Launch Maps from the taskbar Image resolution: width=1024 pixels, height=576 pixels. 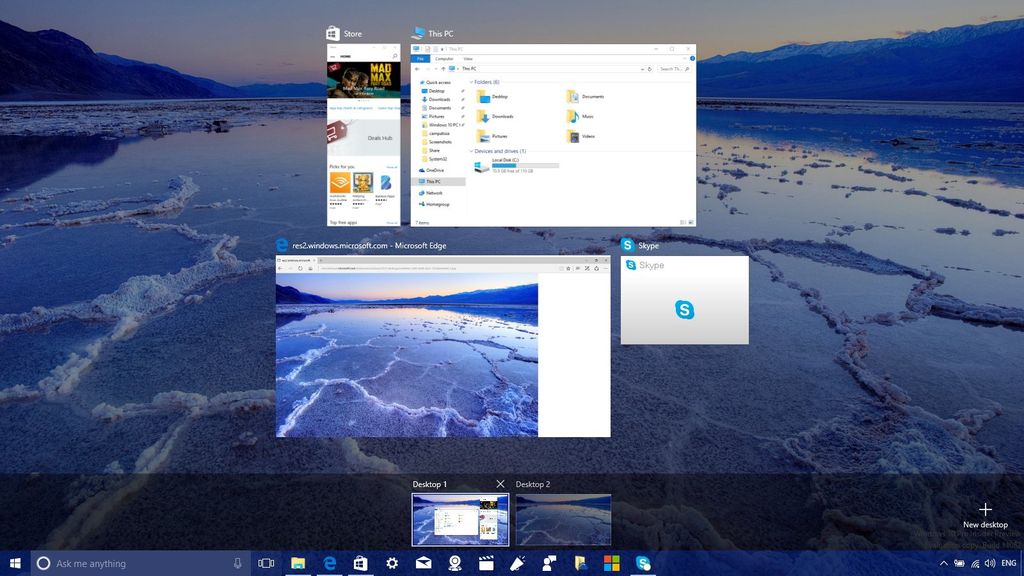[456, 563]
